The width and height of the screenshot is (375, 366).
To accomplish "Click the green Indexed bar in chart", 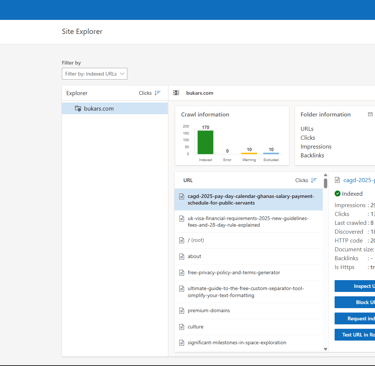I will pyautogui.click(x=205, y=142).
